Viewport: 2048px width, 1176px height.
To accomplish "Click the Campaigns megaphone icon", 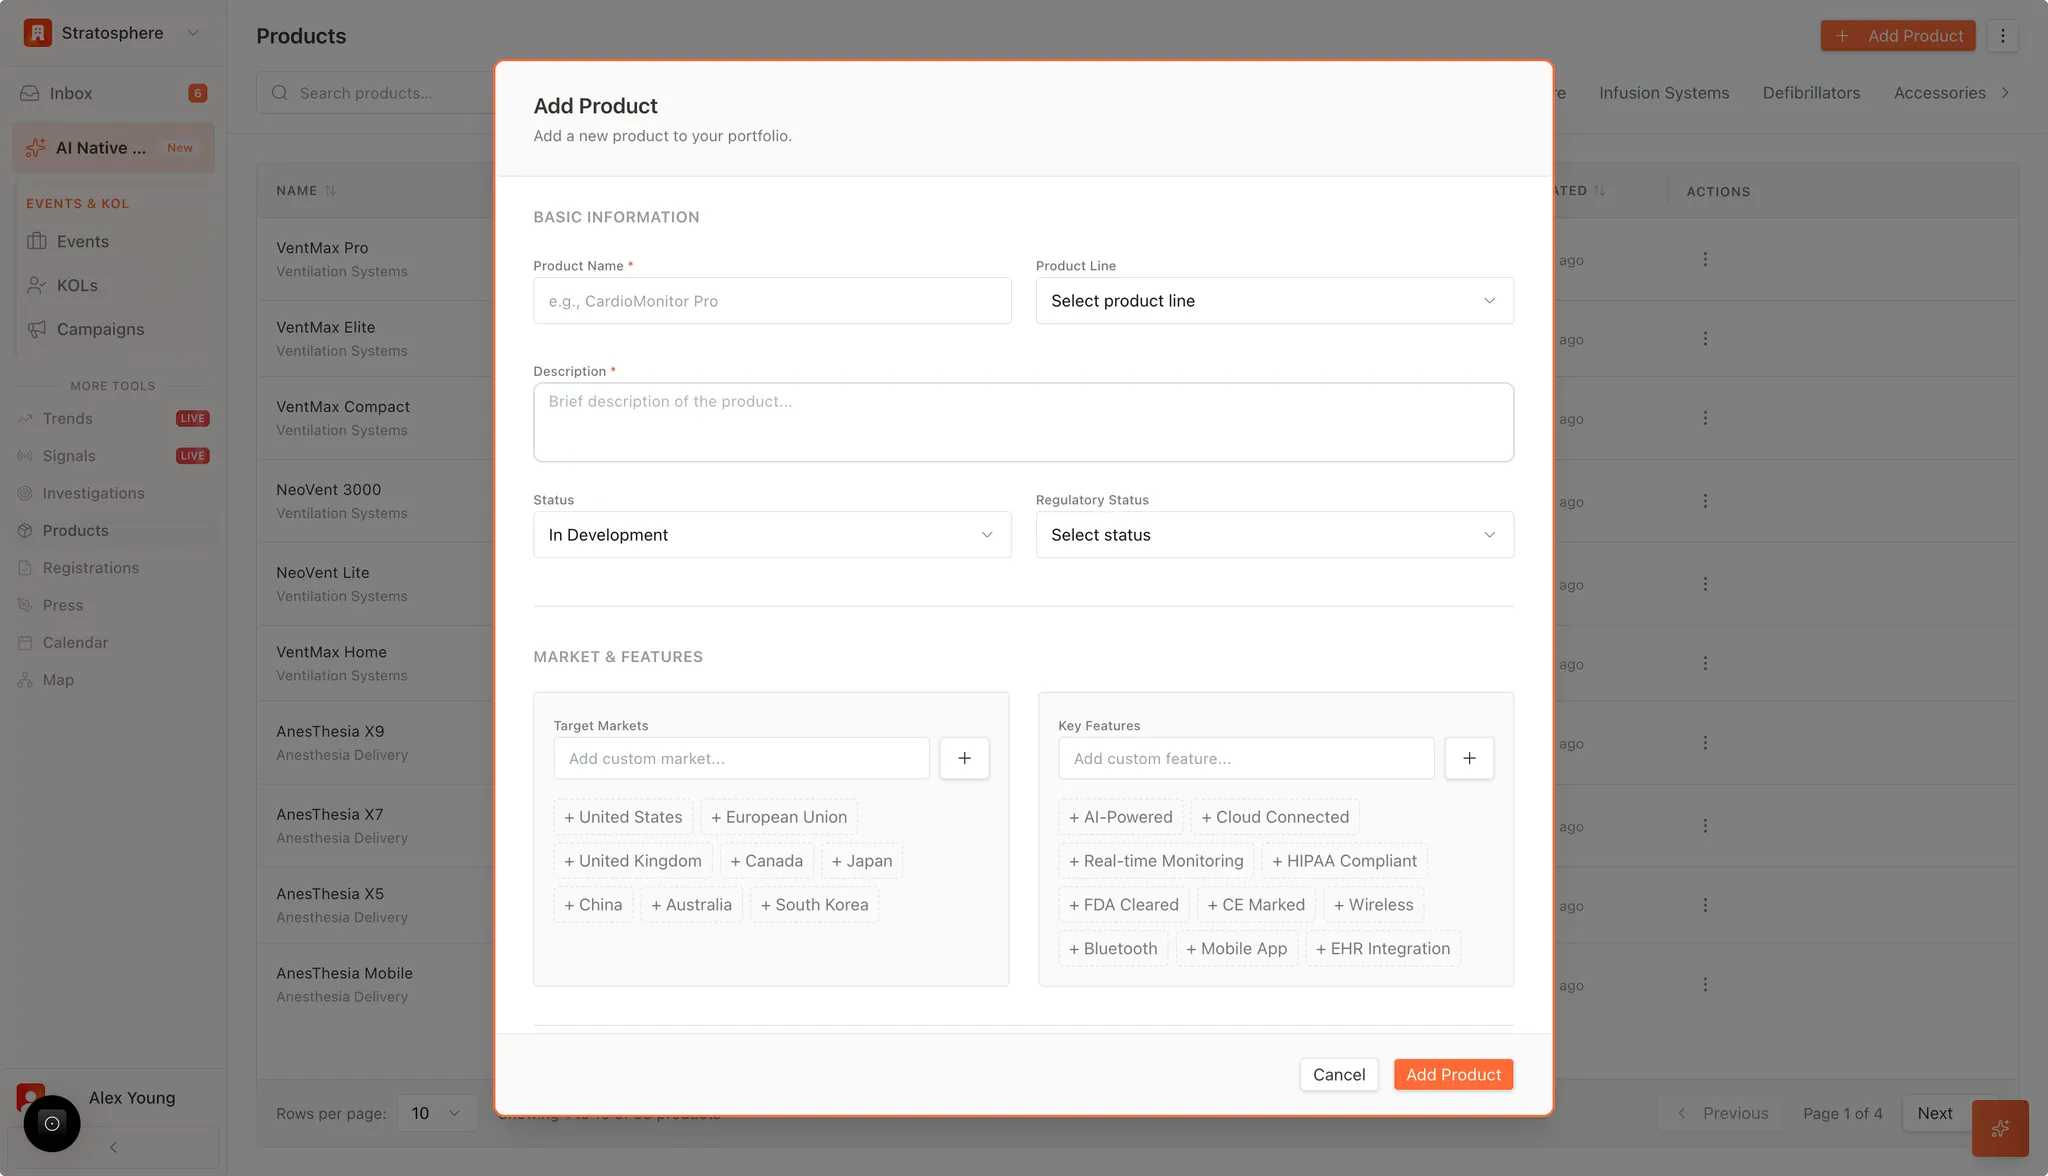I will pos(35,328).
